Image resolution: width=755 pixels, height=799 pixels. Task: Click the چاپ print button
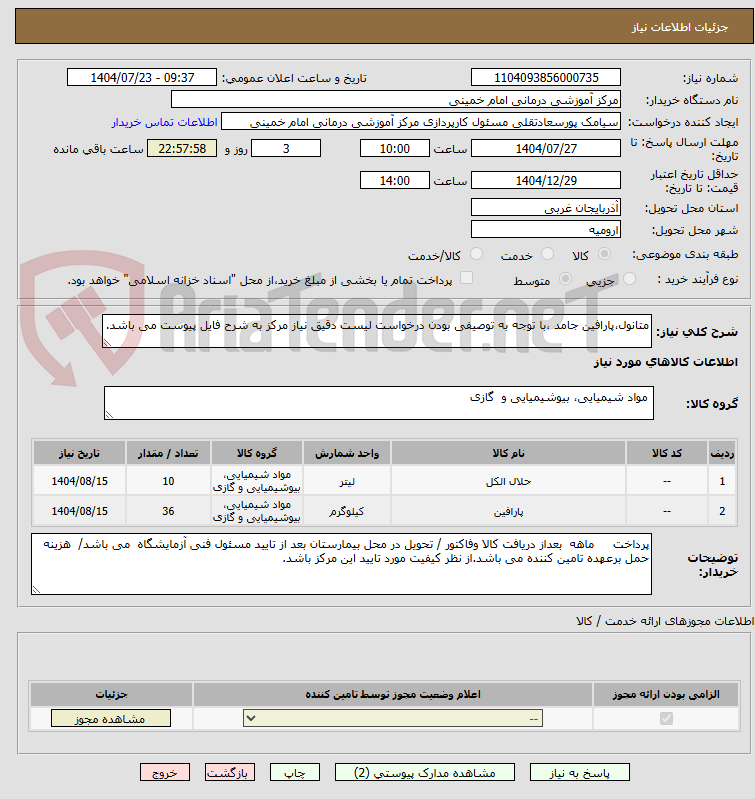(294, 773)
